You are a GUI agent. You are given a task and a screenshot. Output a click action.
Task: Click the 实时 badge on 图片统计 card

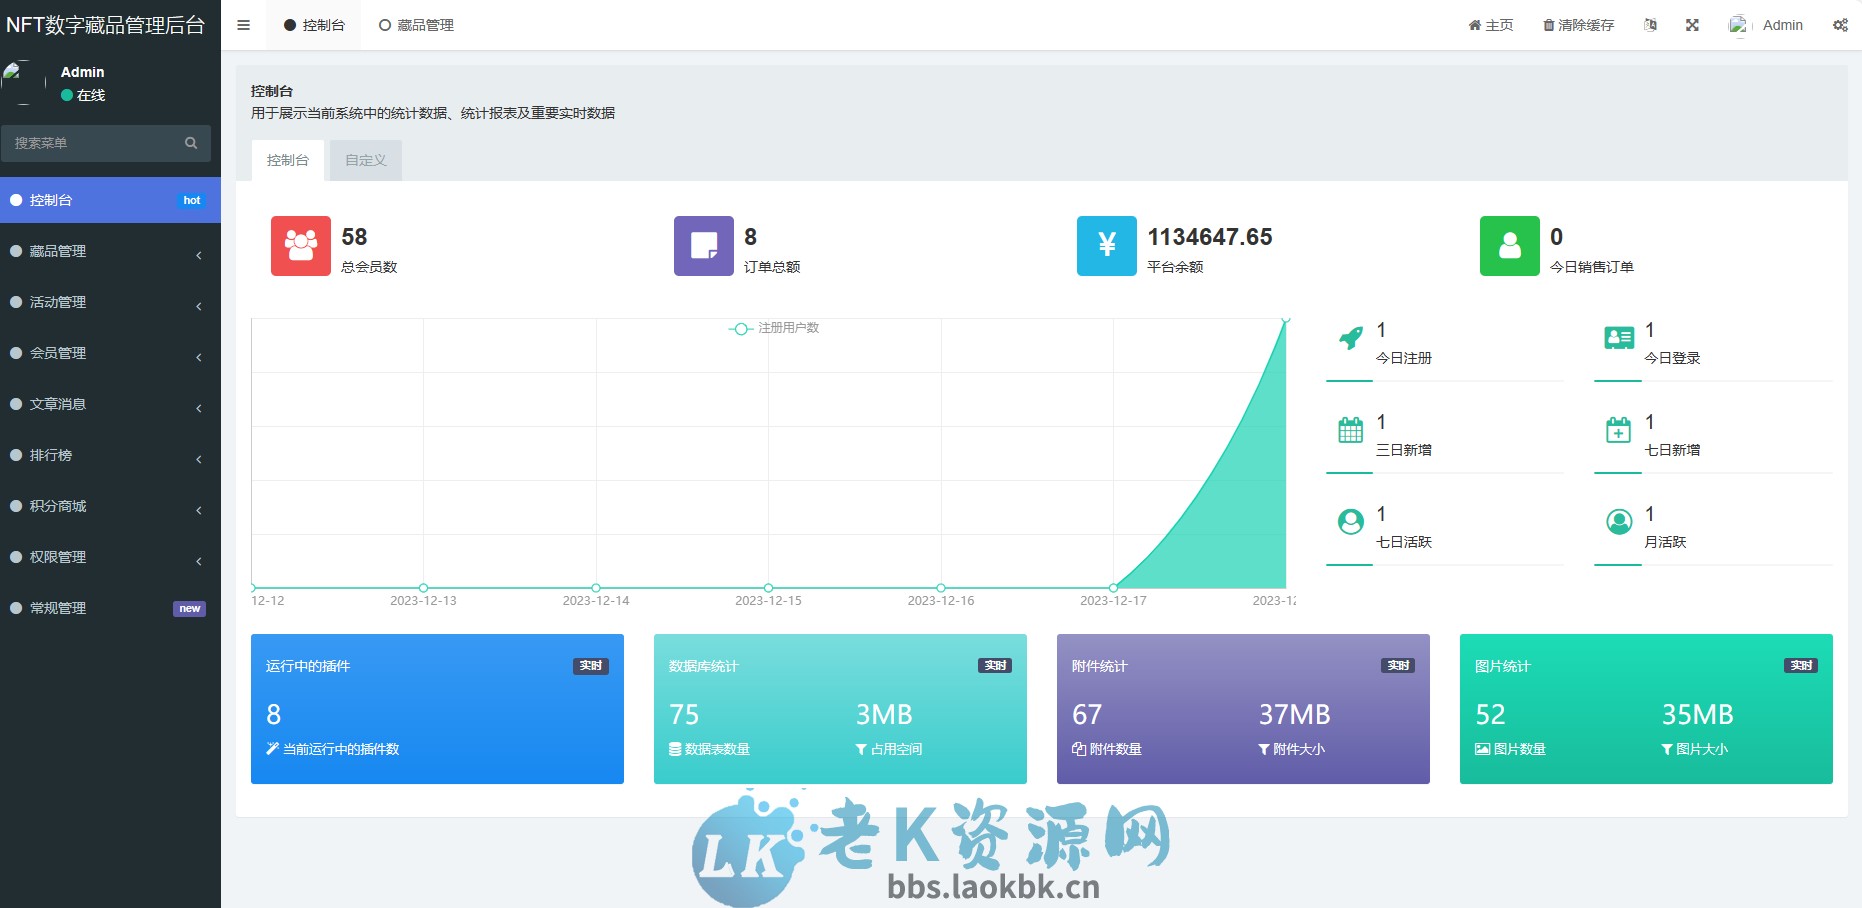tap(1799, 665)
